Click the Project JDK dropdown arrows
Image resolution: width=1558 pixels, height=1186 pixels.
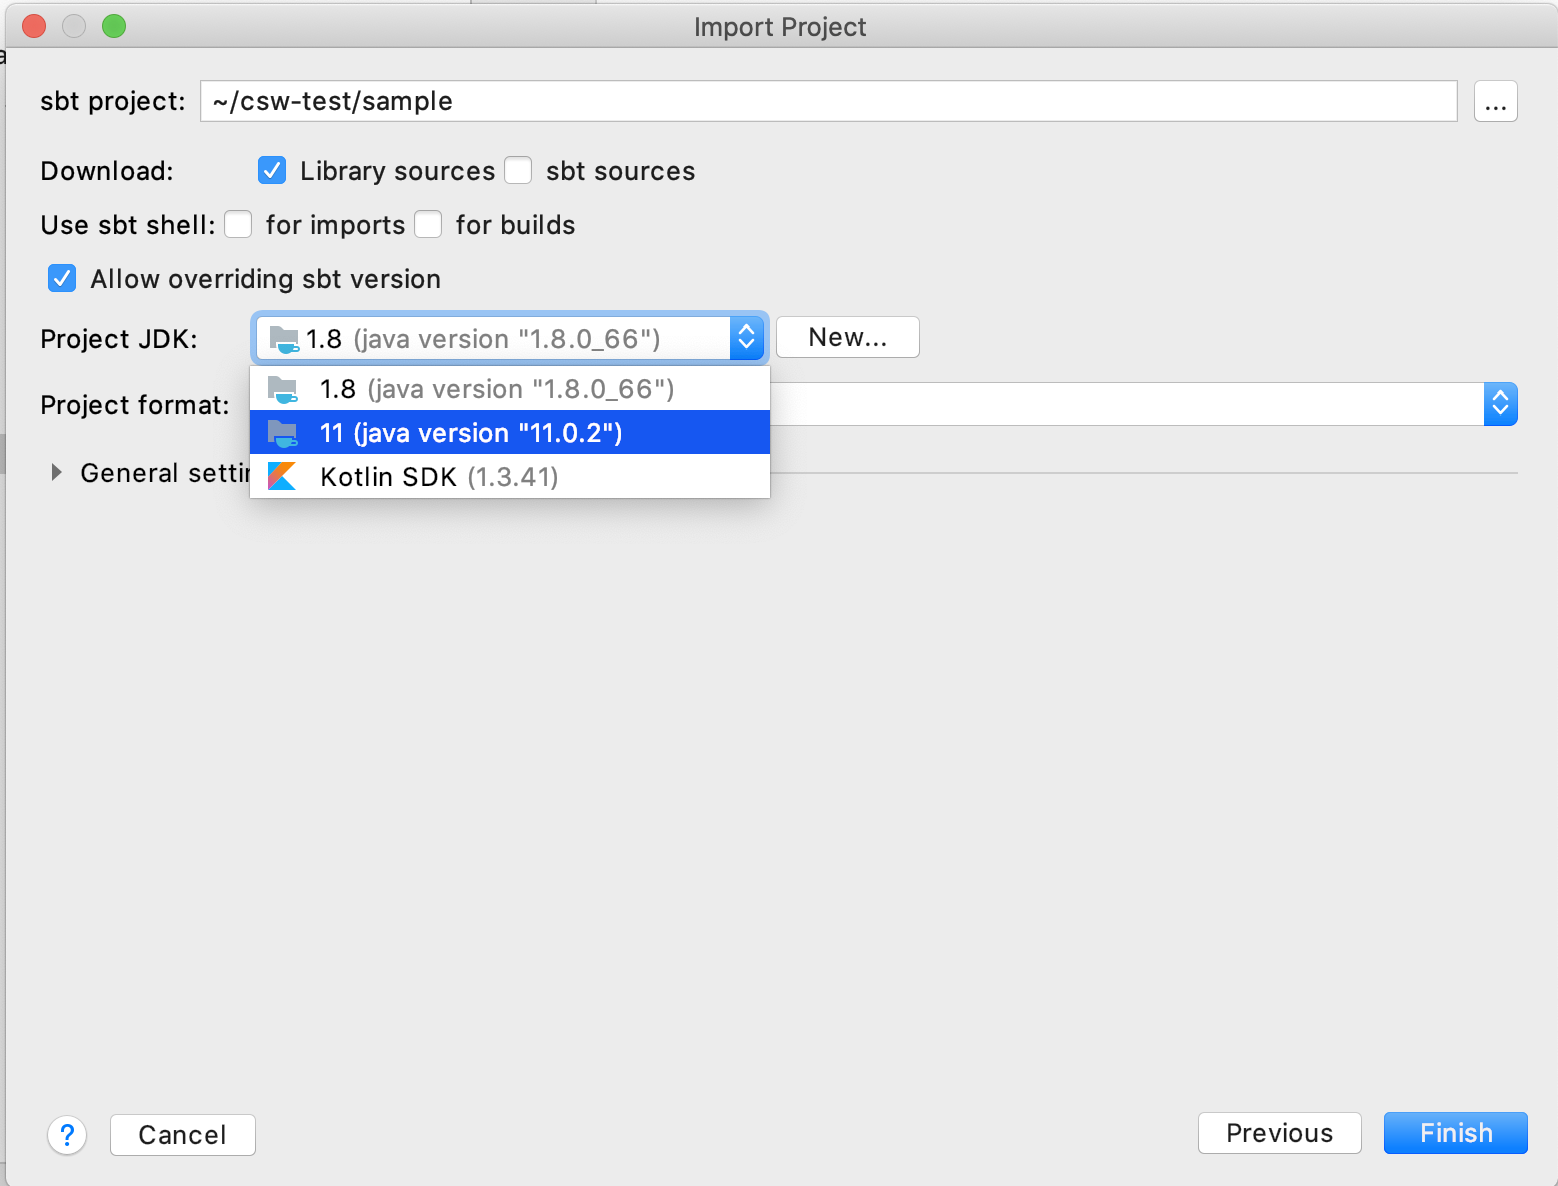[x=745, y=338]
